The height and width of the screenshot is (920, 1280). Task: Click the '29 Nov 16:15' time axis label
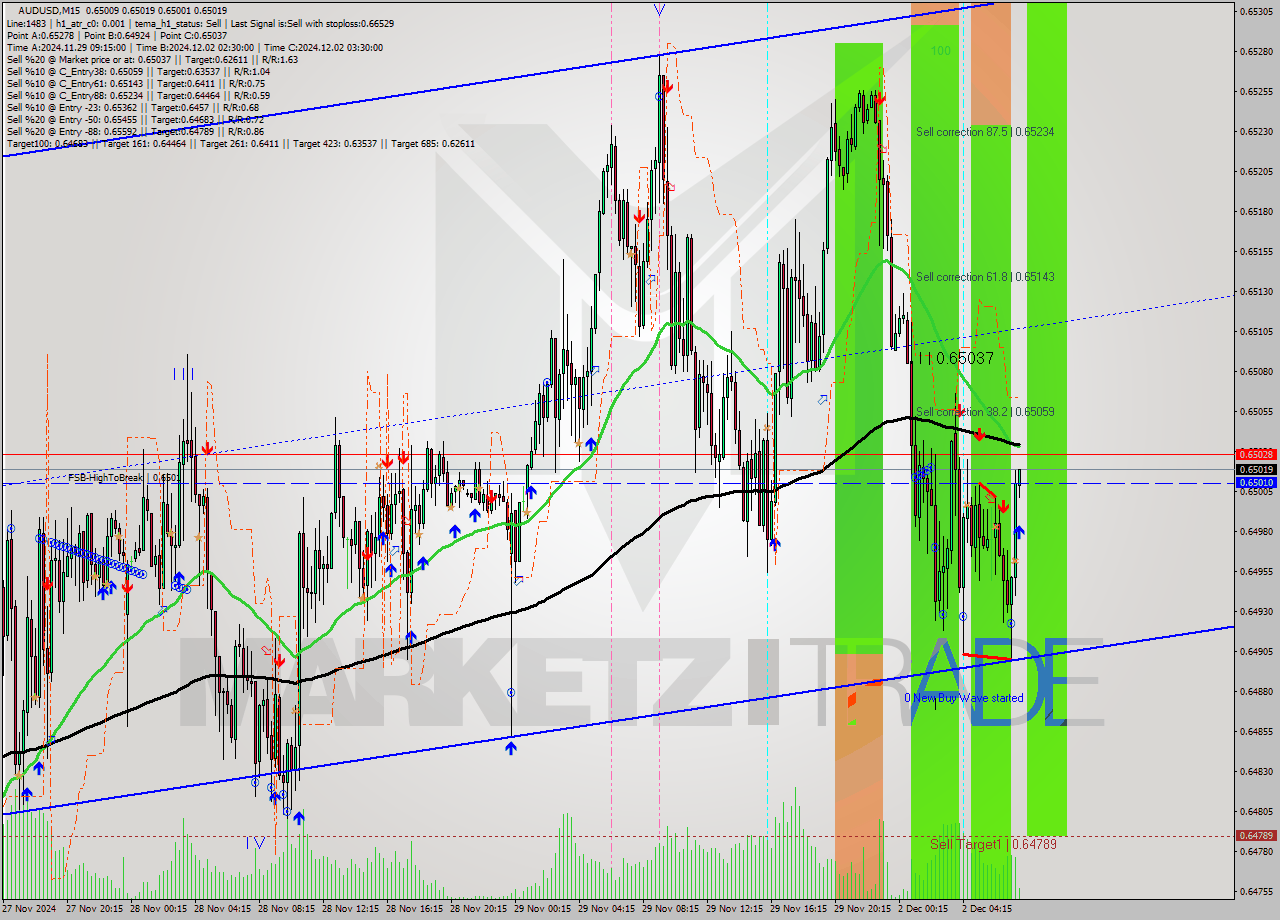799,909
